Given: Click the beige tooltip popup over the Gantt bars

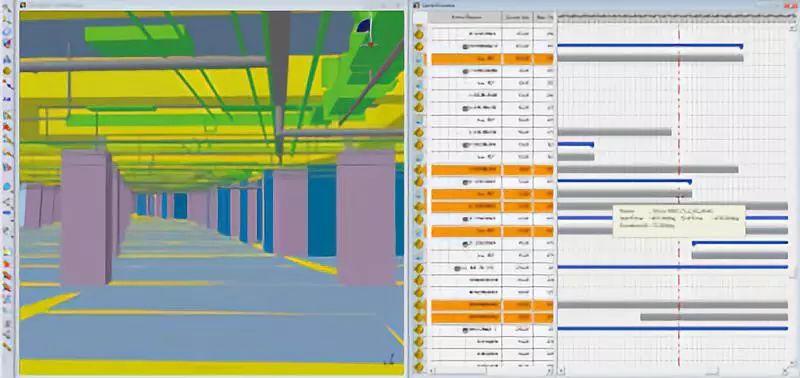Looking at the screenshot, I should click(679, 221).
